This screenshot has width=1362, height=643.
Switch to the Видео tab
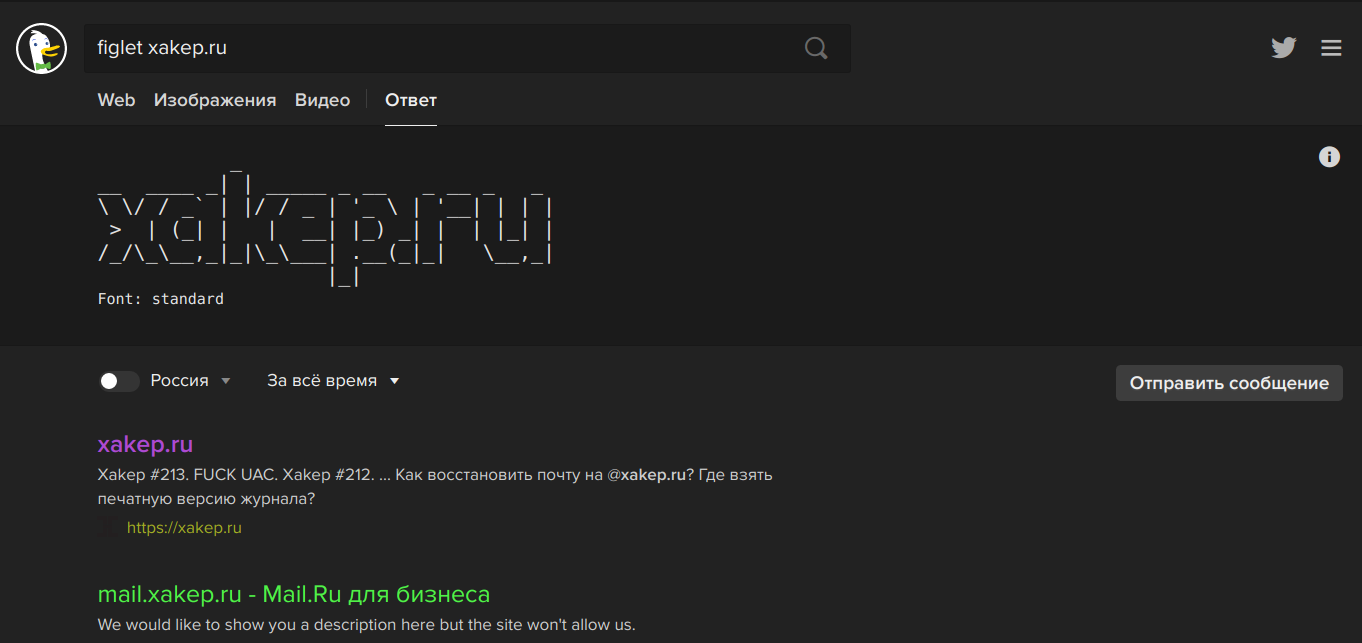click(x=322, y=100)
